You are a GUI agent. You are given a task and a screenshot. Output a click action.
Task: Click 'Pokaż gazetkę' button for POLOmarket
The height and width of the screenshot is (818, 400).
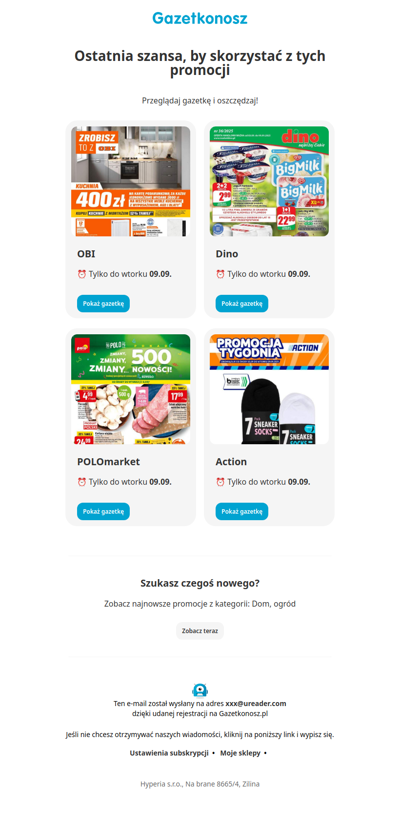coord(103,512)
